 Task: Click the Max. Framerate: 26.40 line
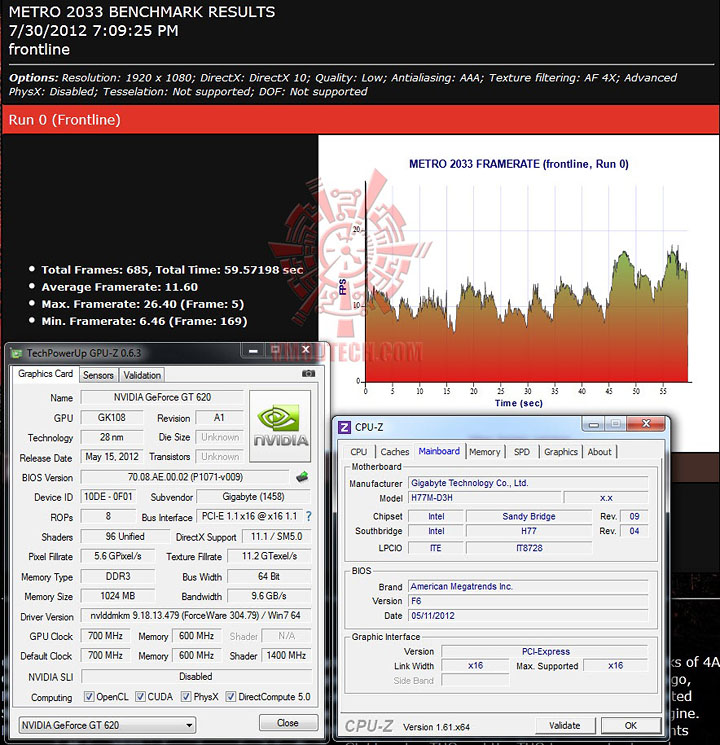tap(143, 304)
